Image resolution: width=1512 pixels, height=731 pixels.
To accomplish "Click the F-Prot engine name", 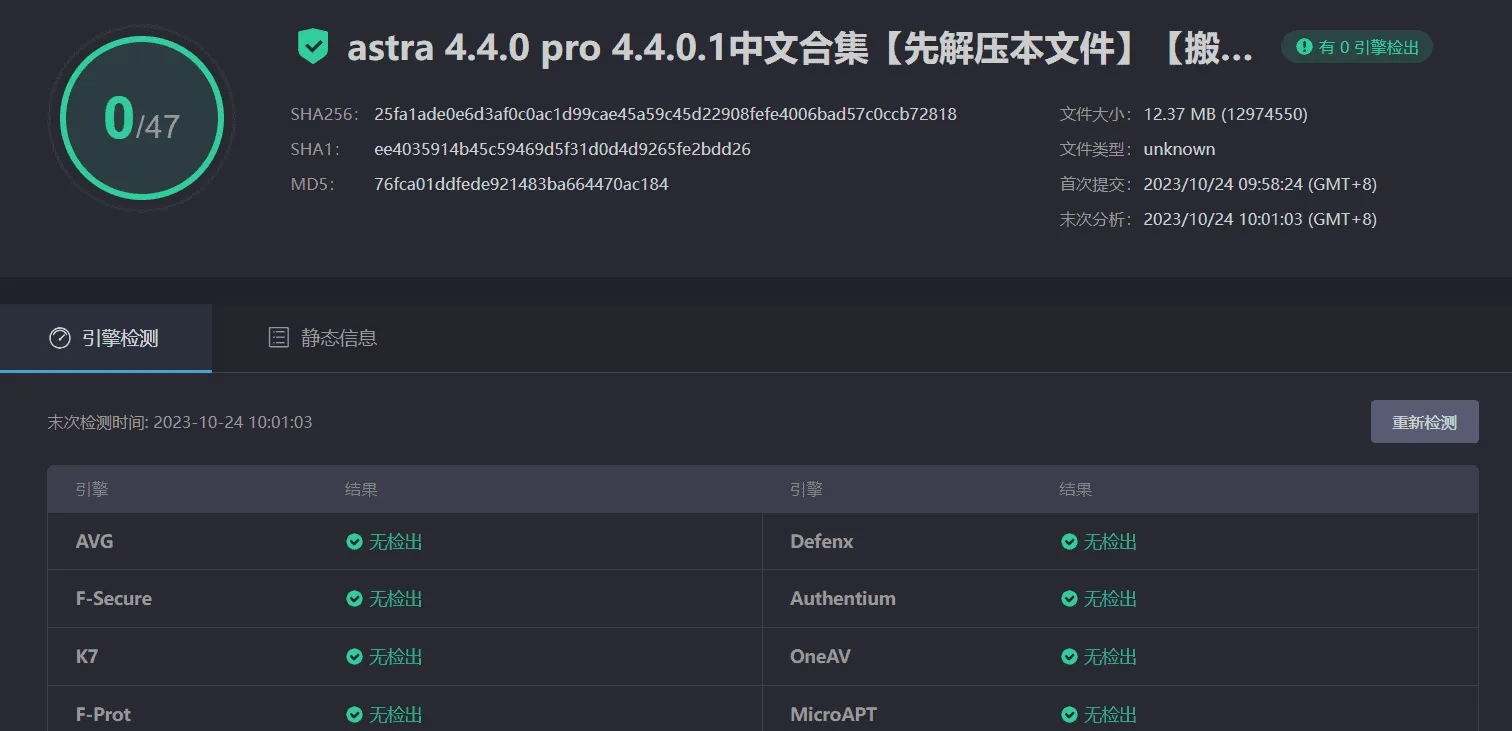I will [103, 715].
